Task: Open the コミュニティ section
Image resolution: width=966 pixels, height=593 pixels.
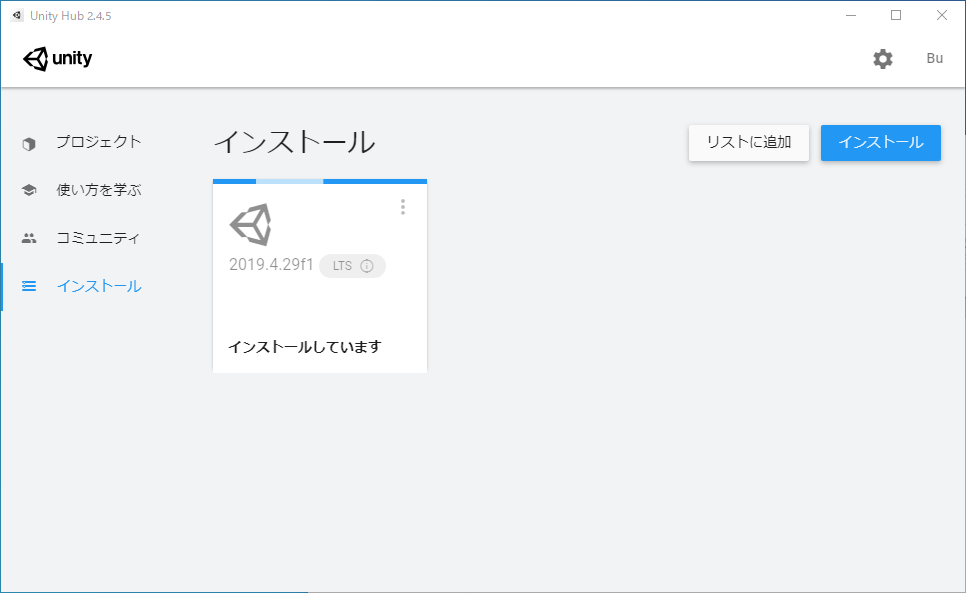Action: tap(89, 237)
